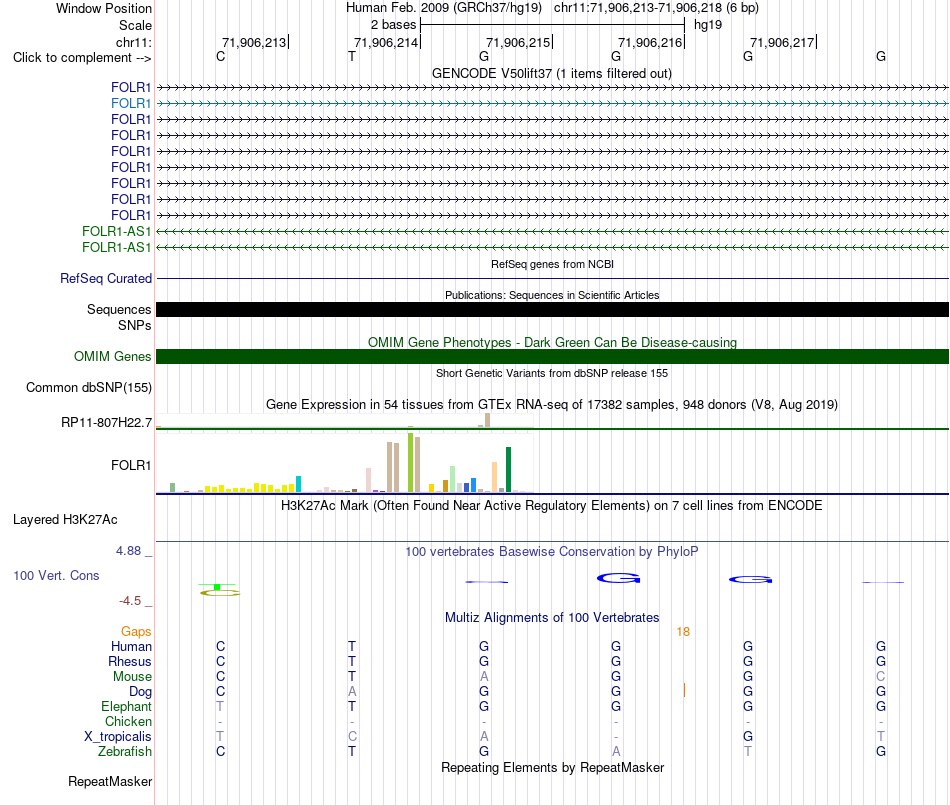Select the 'chr11:' ruler label
The height and width of the screenshot is (805, 950).
point(134,42)
